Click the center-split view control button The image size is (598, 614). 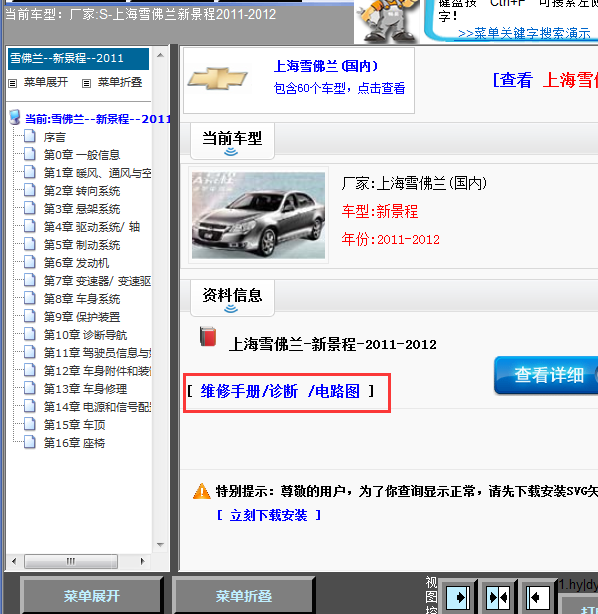coord(498,598)
